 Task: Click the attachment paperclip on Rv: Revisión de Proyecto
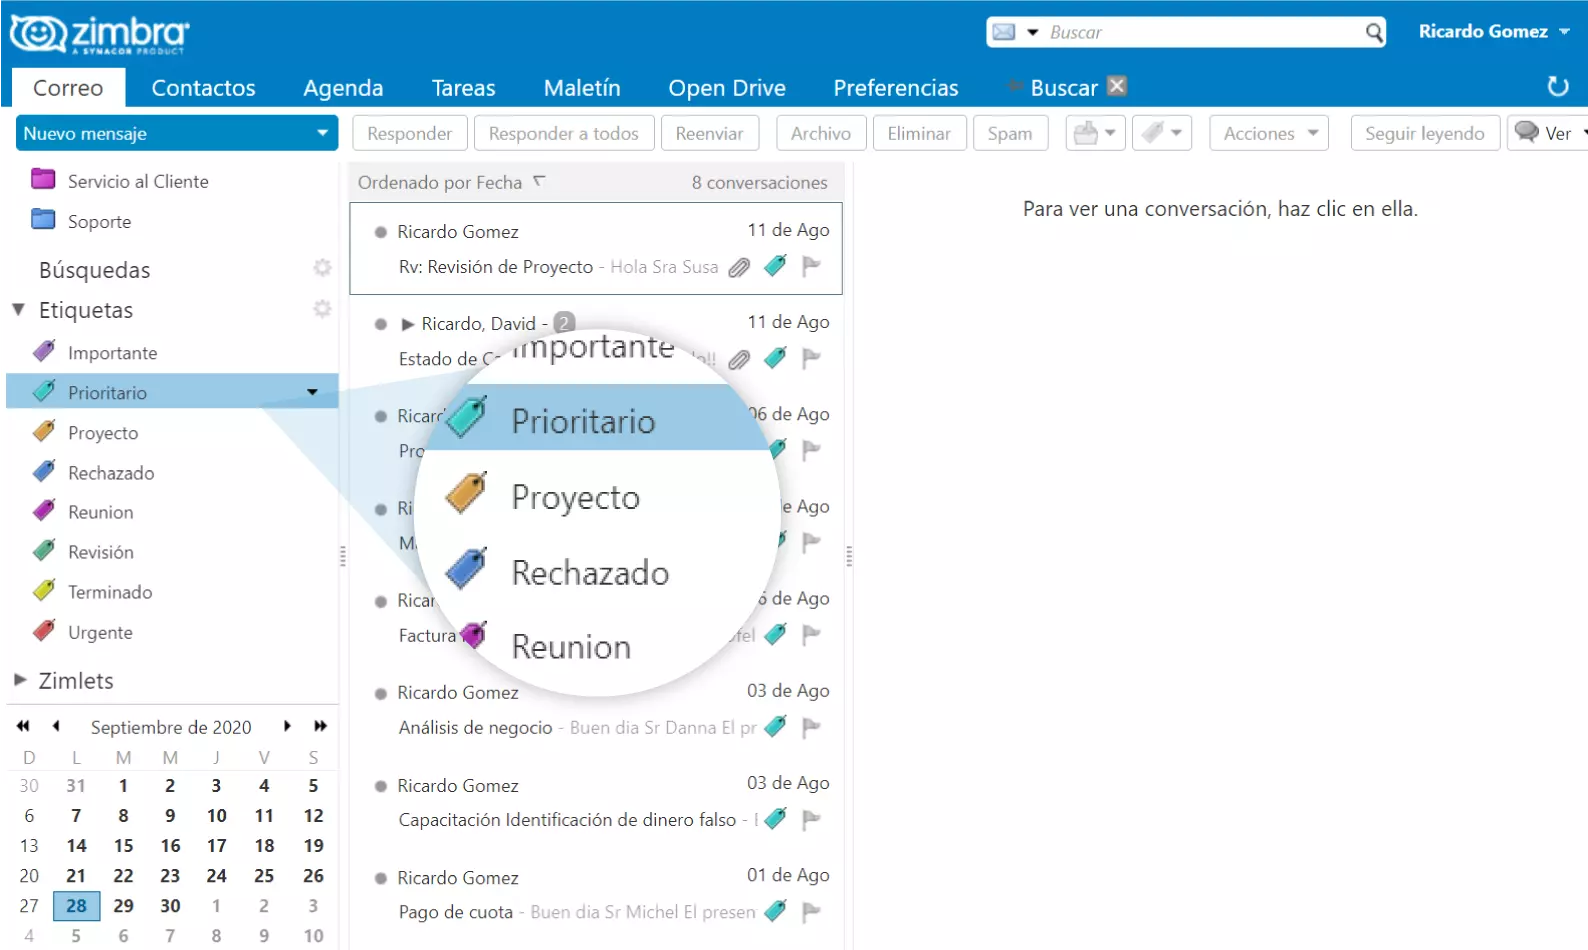coord(739,267)
